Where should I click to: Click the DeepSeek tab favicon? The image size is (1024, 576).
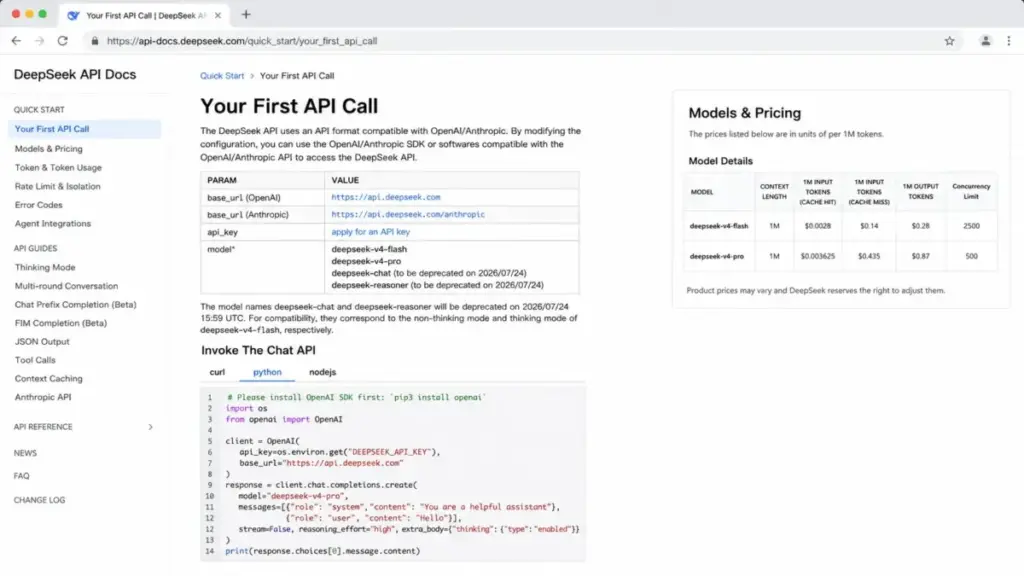tap(73, 15)
